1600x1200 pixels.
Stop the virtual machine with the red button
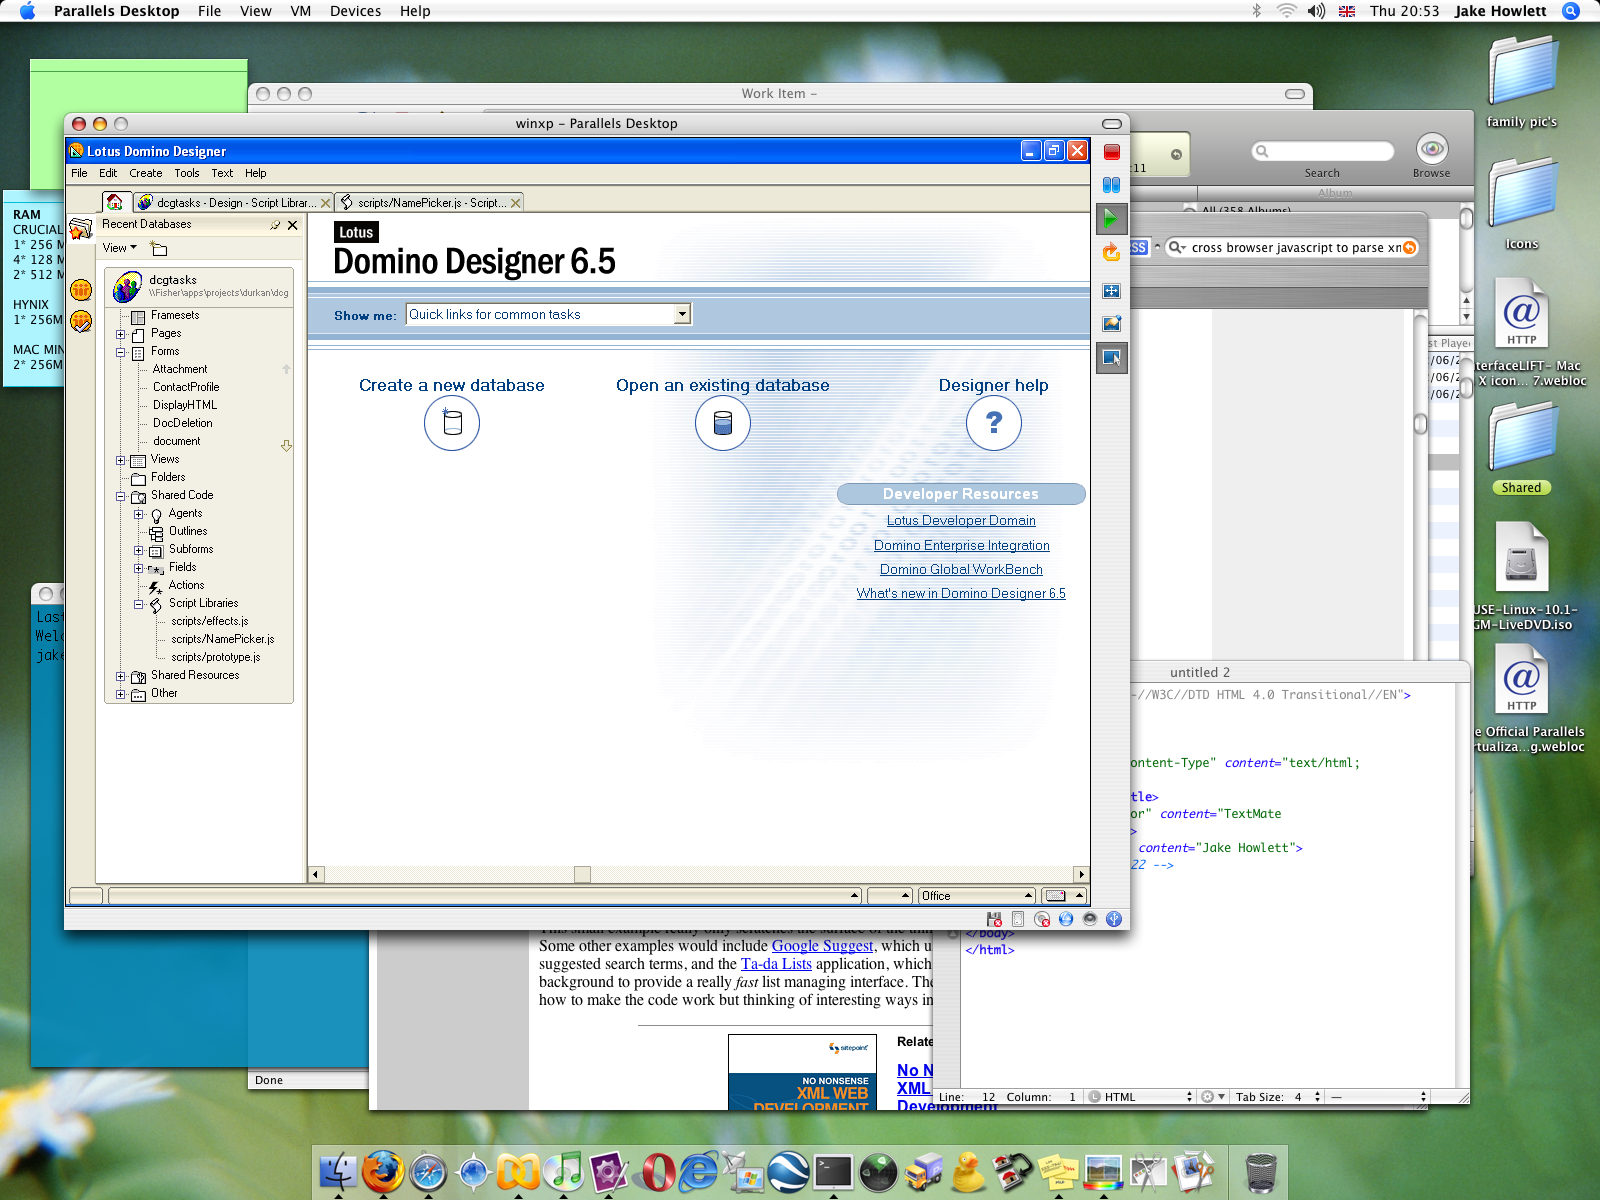(x=1111, y=152)
